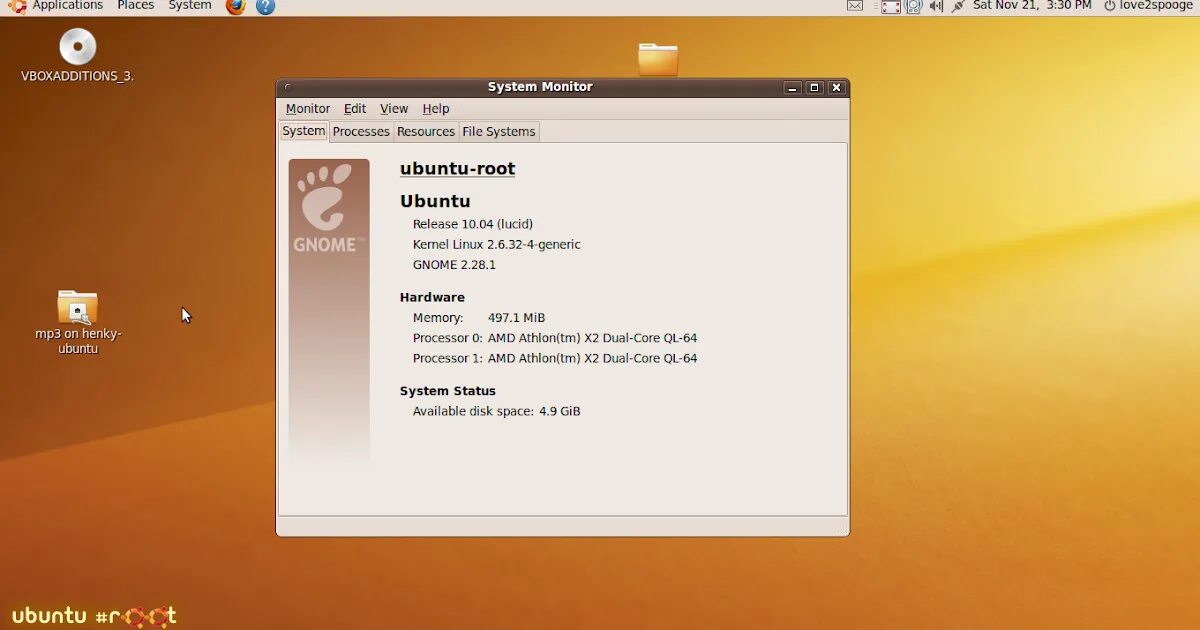This screenshot has width=1200, height=630.
Task: Click the System Status heading
Action: click(x=448, y=391)
